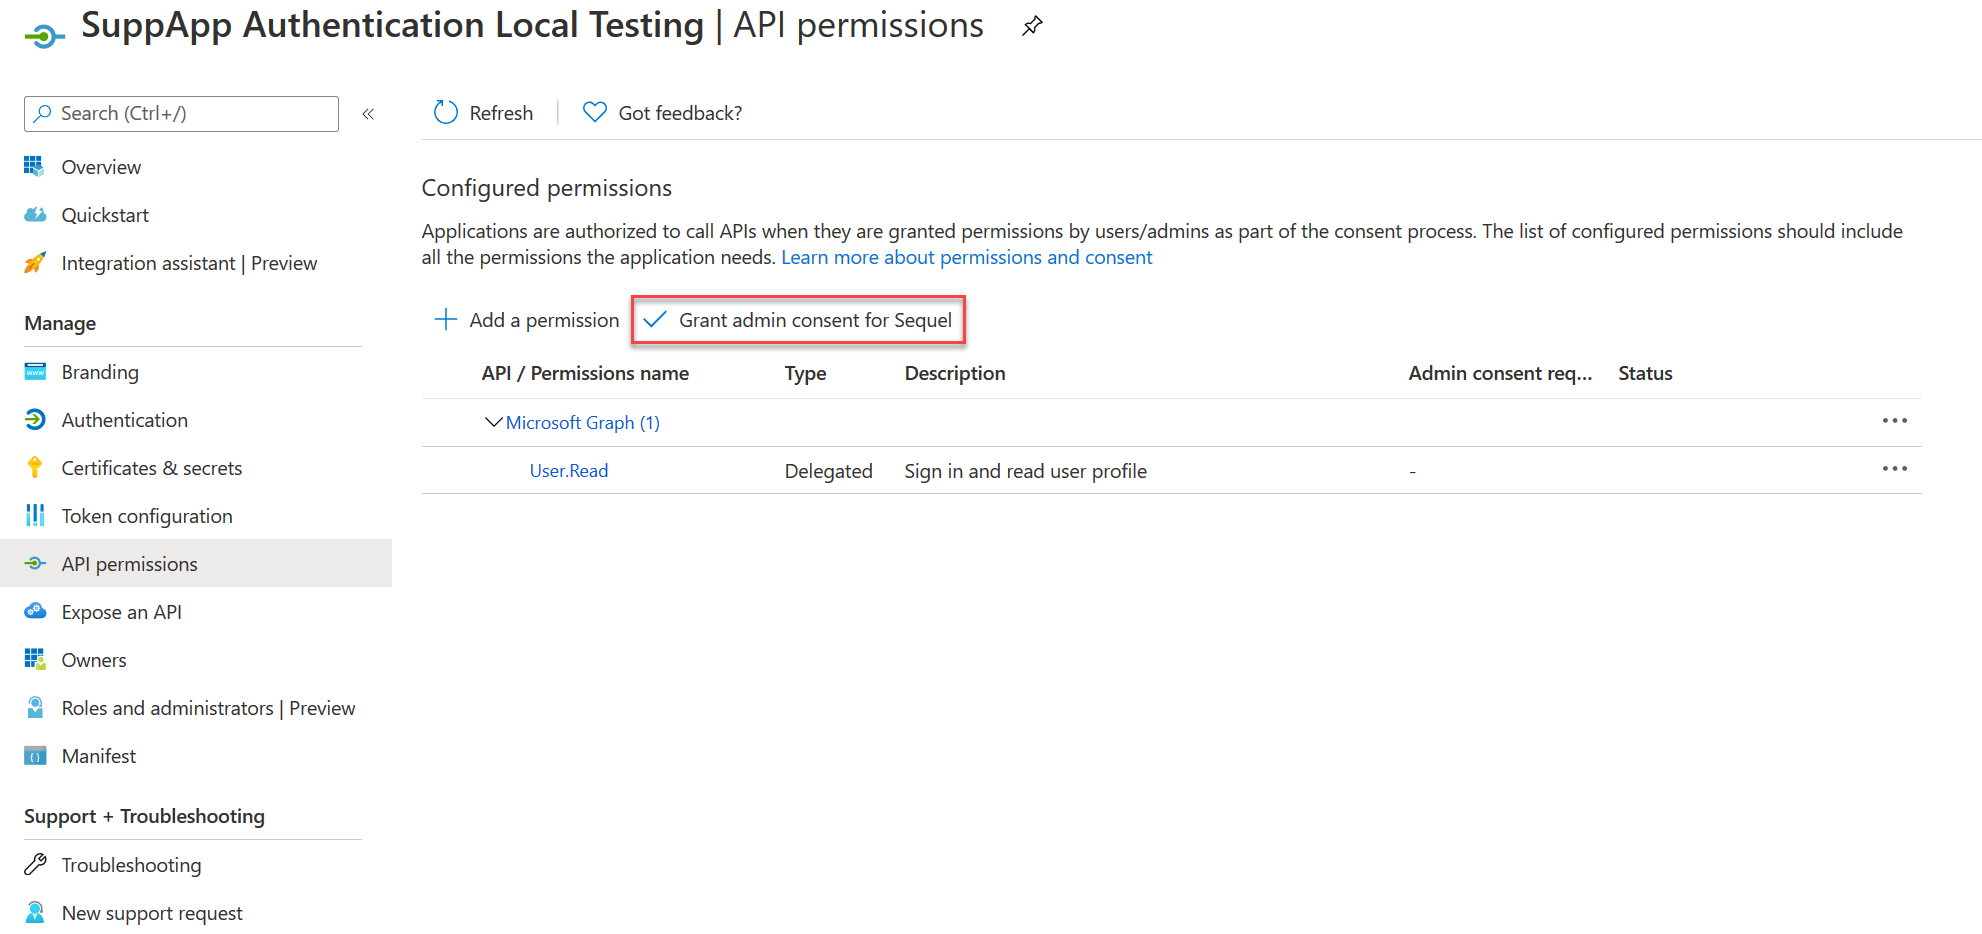The height and width of the screenshot is (934, 1982).
Task: Click the checkmark icon for Grant admin consent
Action: click(655, 320)
